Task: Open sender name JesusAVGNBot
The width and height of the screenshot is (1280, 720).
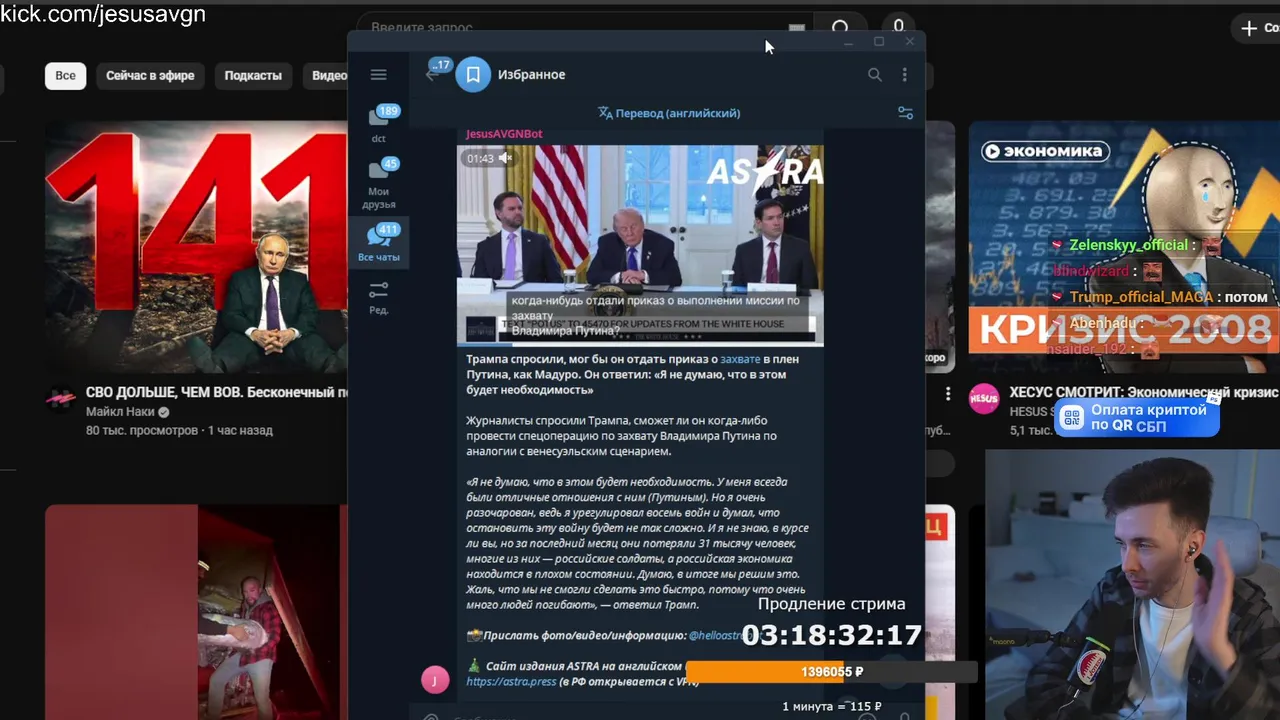Action: [x=504, y=133]
